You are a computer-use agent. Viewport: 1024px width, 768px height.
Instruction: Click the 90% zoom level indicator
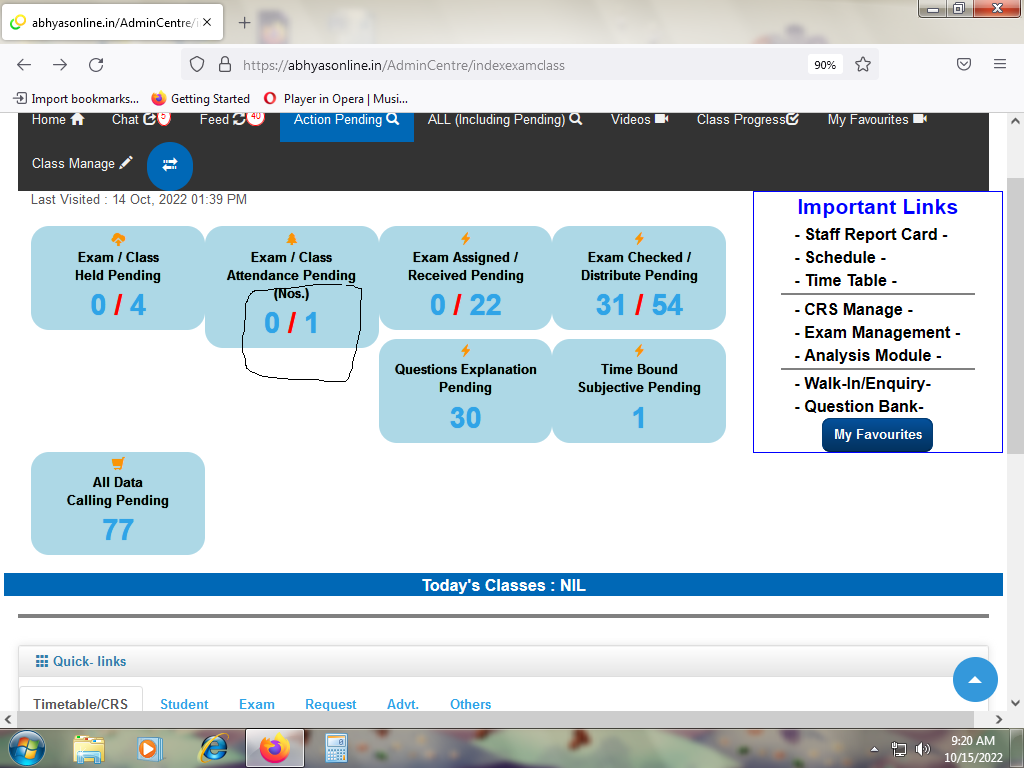[x=825, y=65]
